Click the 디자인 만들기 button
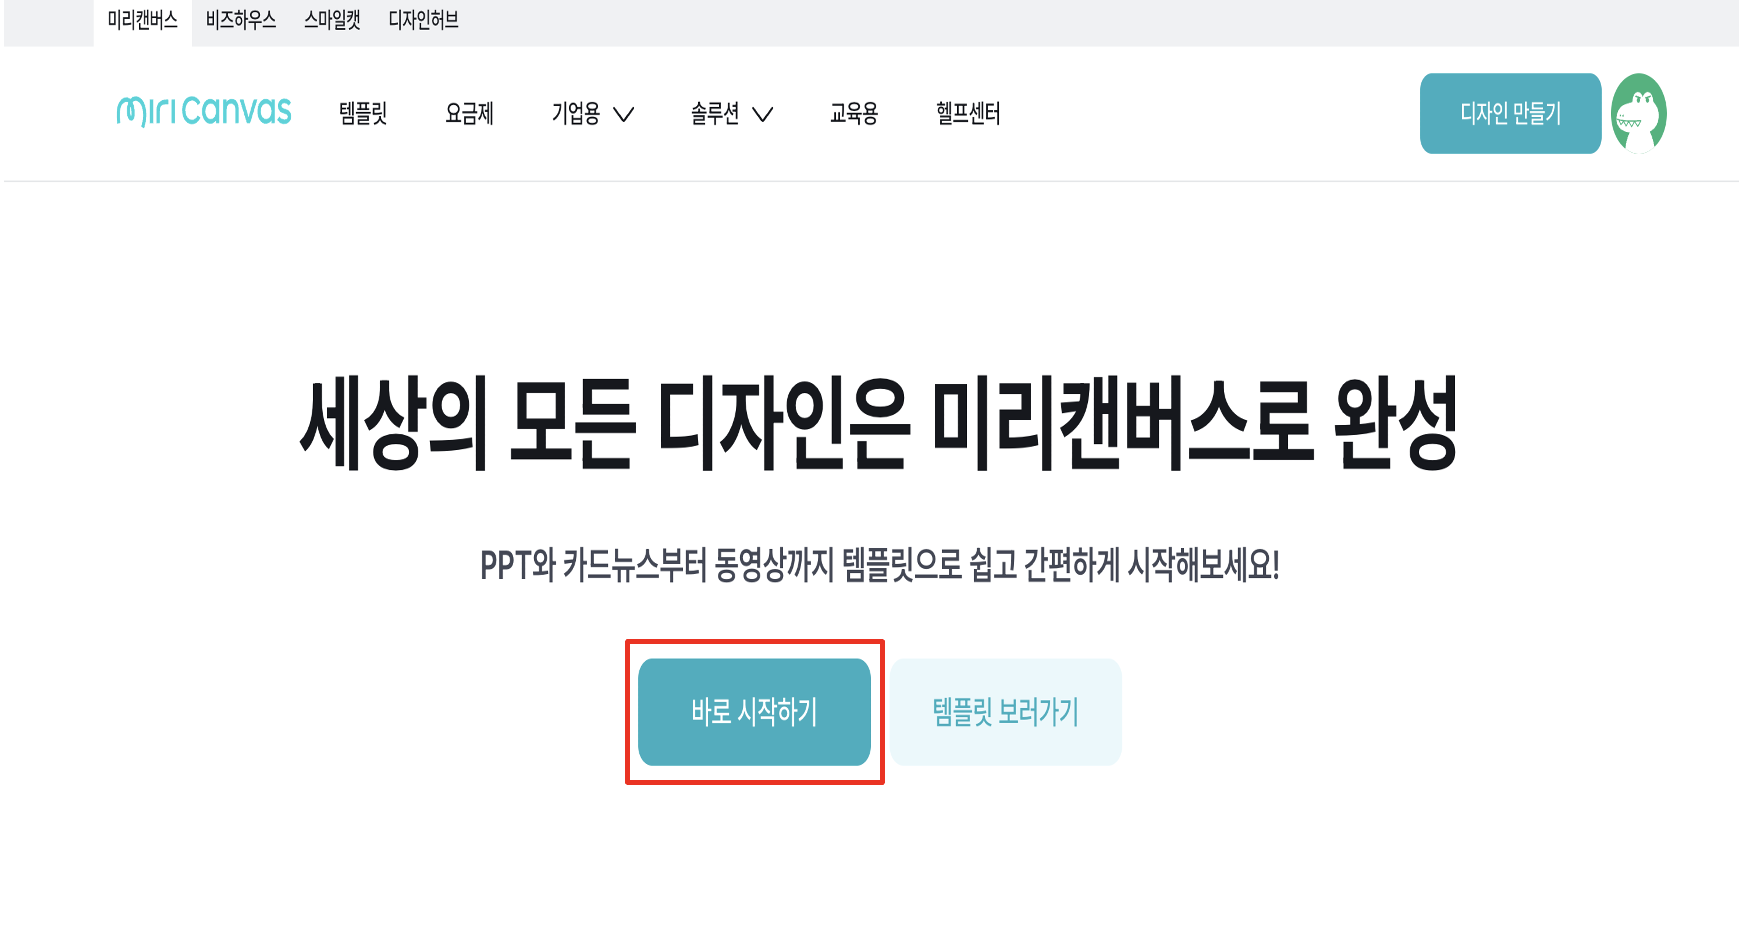 [x=1510, y=113]
